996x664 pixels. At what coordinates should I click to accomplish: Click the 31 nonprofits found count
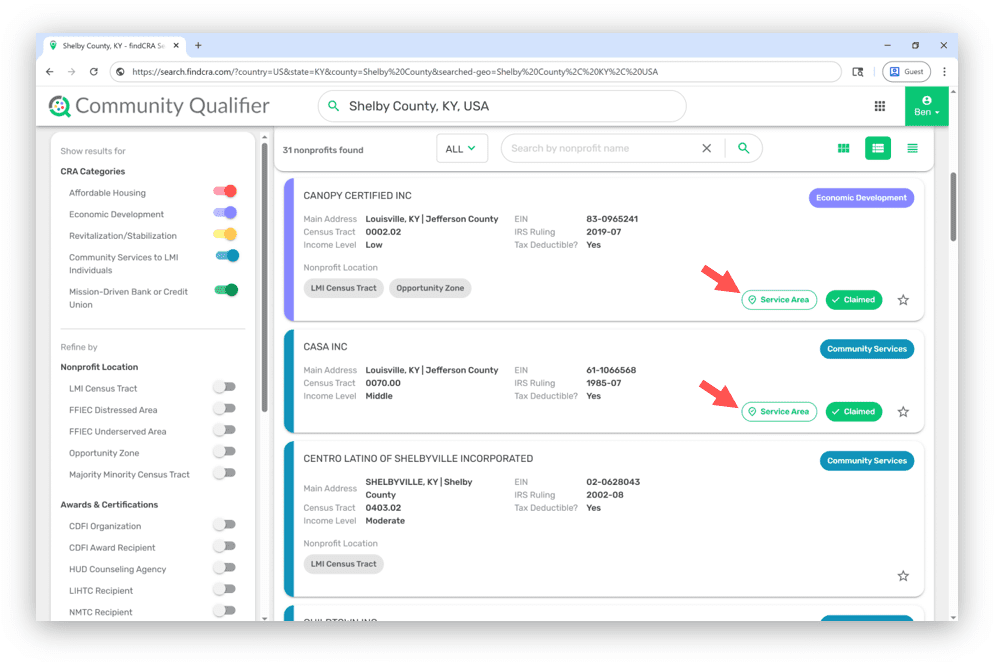coord(323,150)
